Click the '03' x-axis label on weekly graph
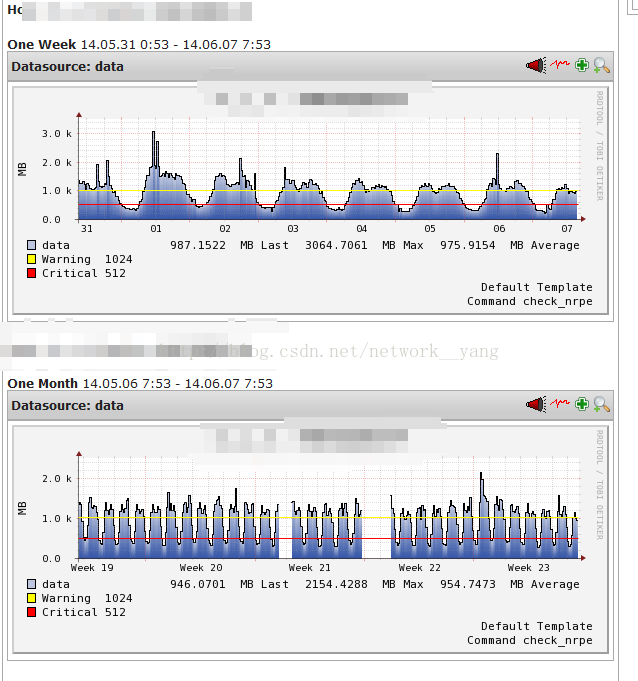Viewport: 638px width, 681px height. point(293,228)
